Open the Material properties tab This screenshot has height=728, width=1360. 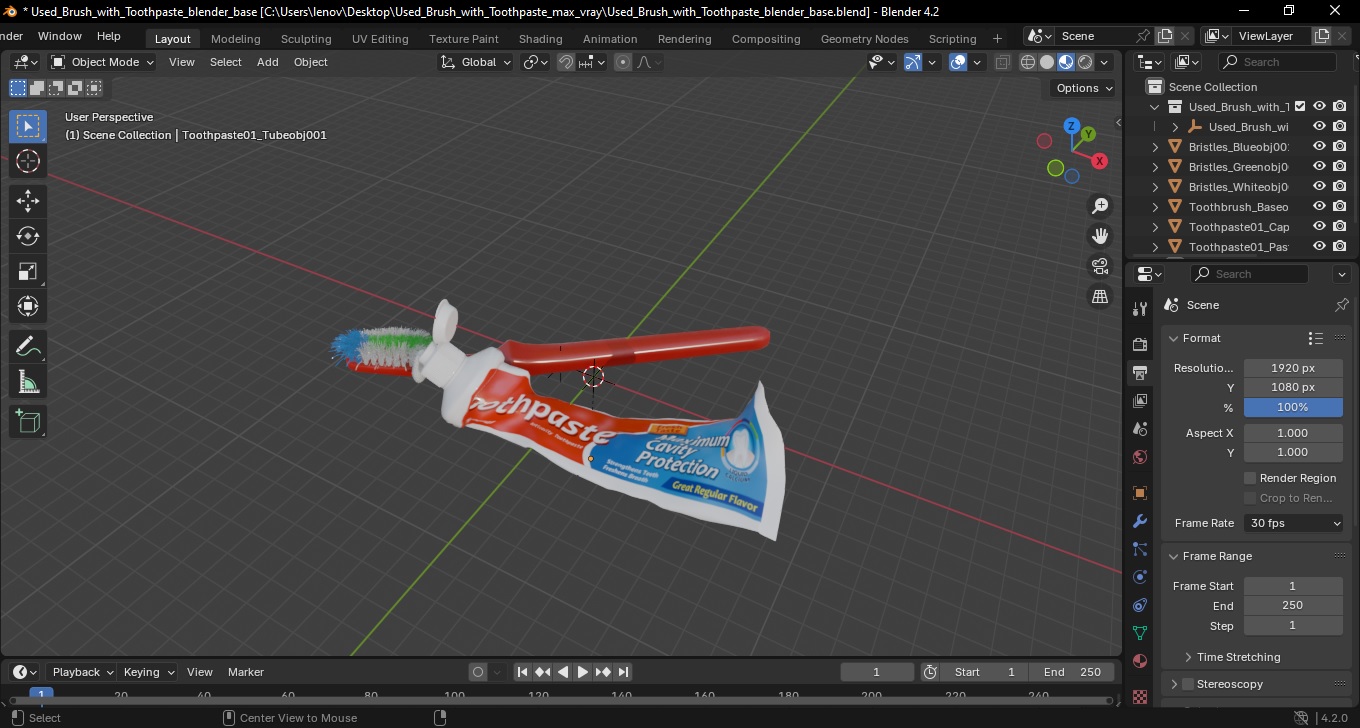(x=1139, y=661)
